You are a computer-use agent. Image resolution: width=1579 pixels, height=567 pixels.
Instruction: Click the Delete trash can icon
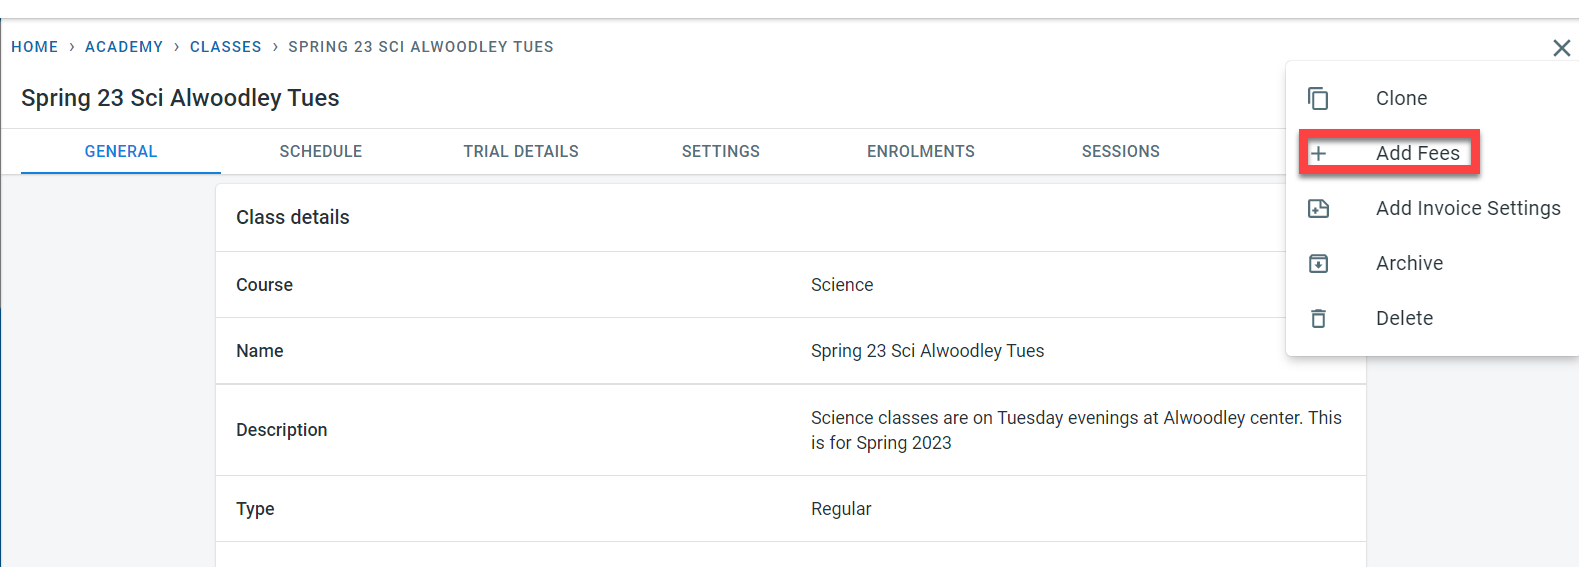point(1318,318)
